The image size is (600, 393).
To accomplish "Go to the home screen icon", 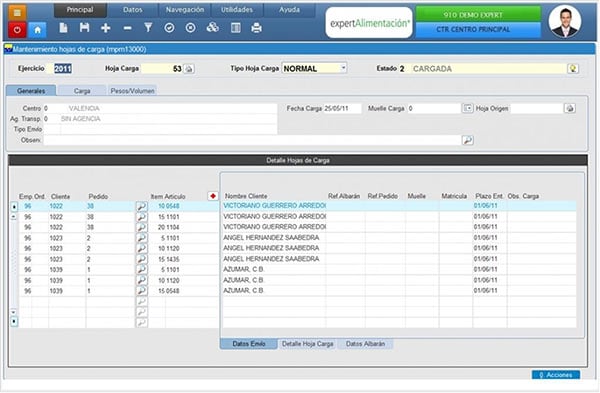I will [x=38, y=29].
